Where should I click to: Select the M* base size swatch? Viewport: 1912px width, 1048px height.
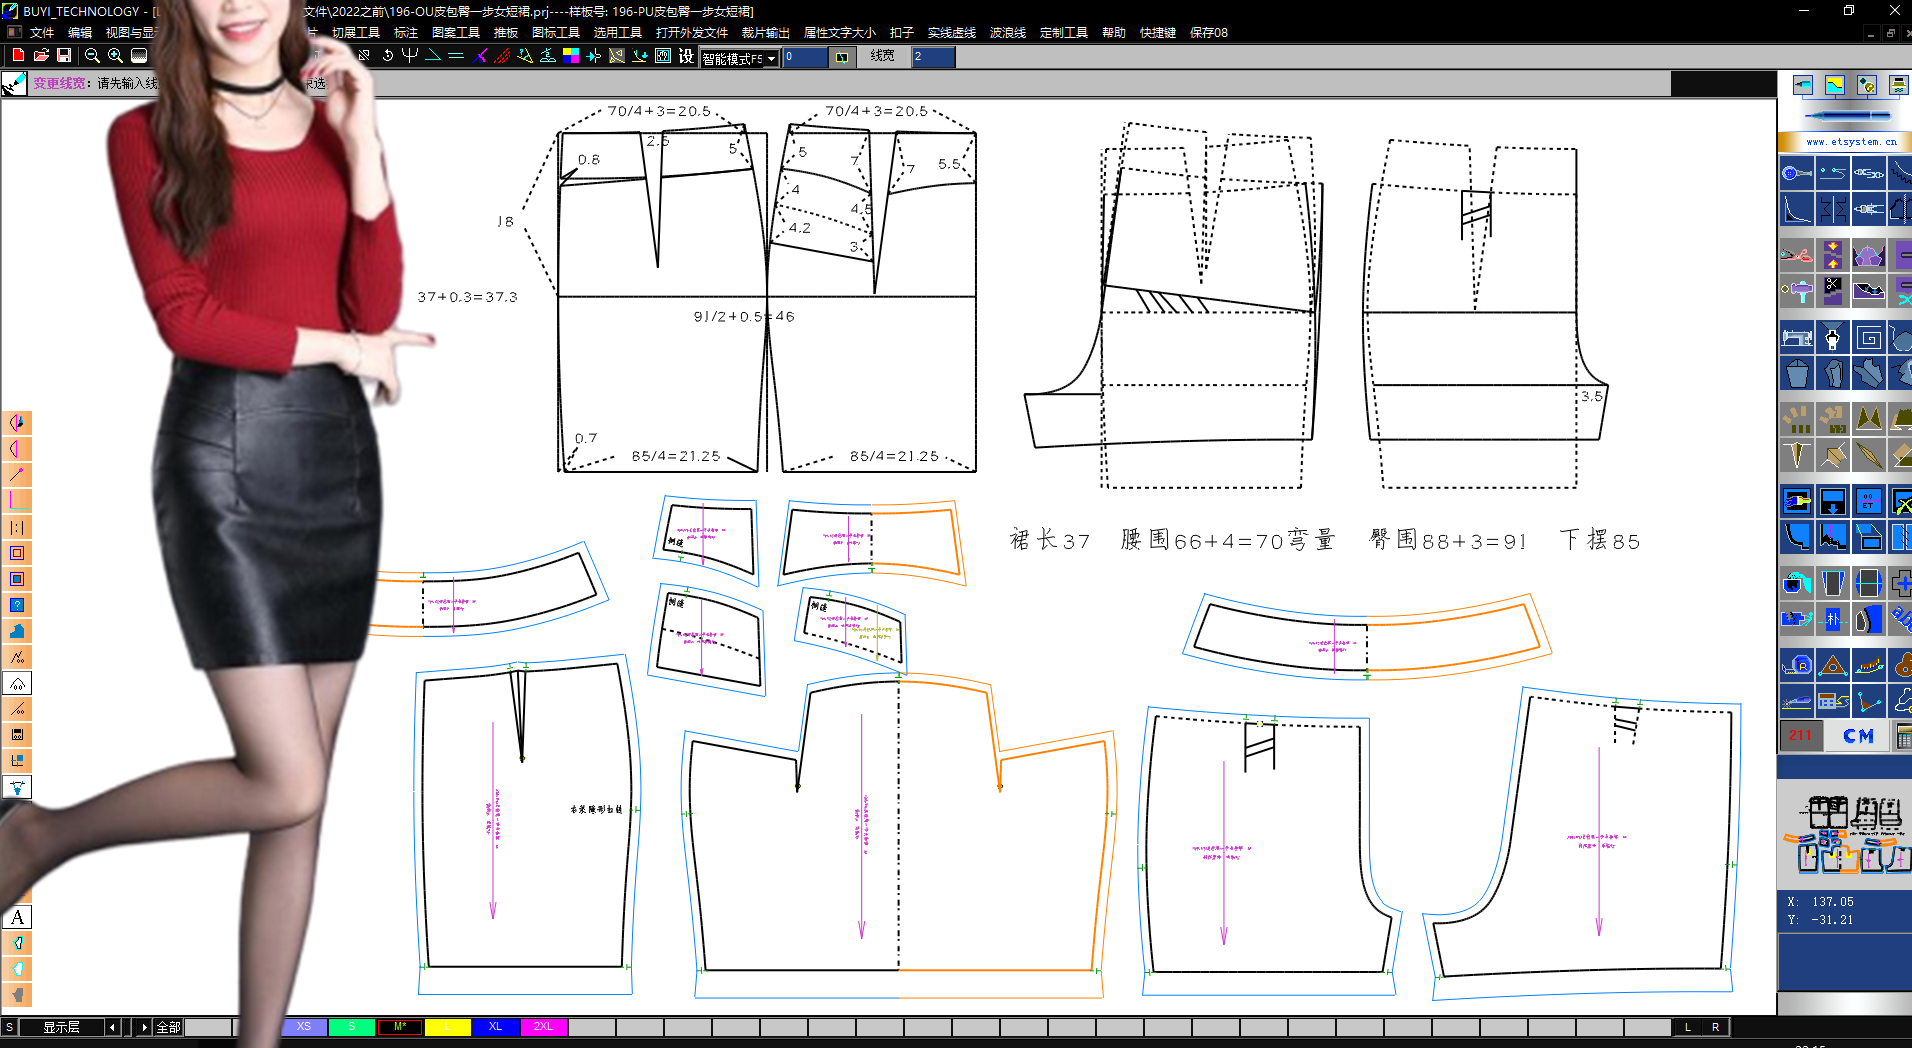(400, 1027)
